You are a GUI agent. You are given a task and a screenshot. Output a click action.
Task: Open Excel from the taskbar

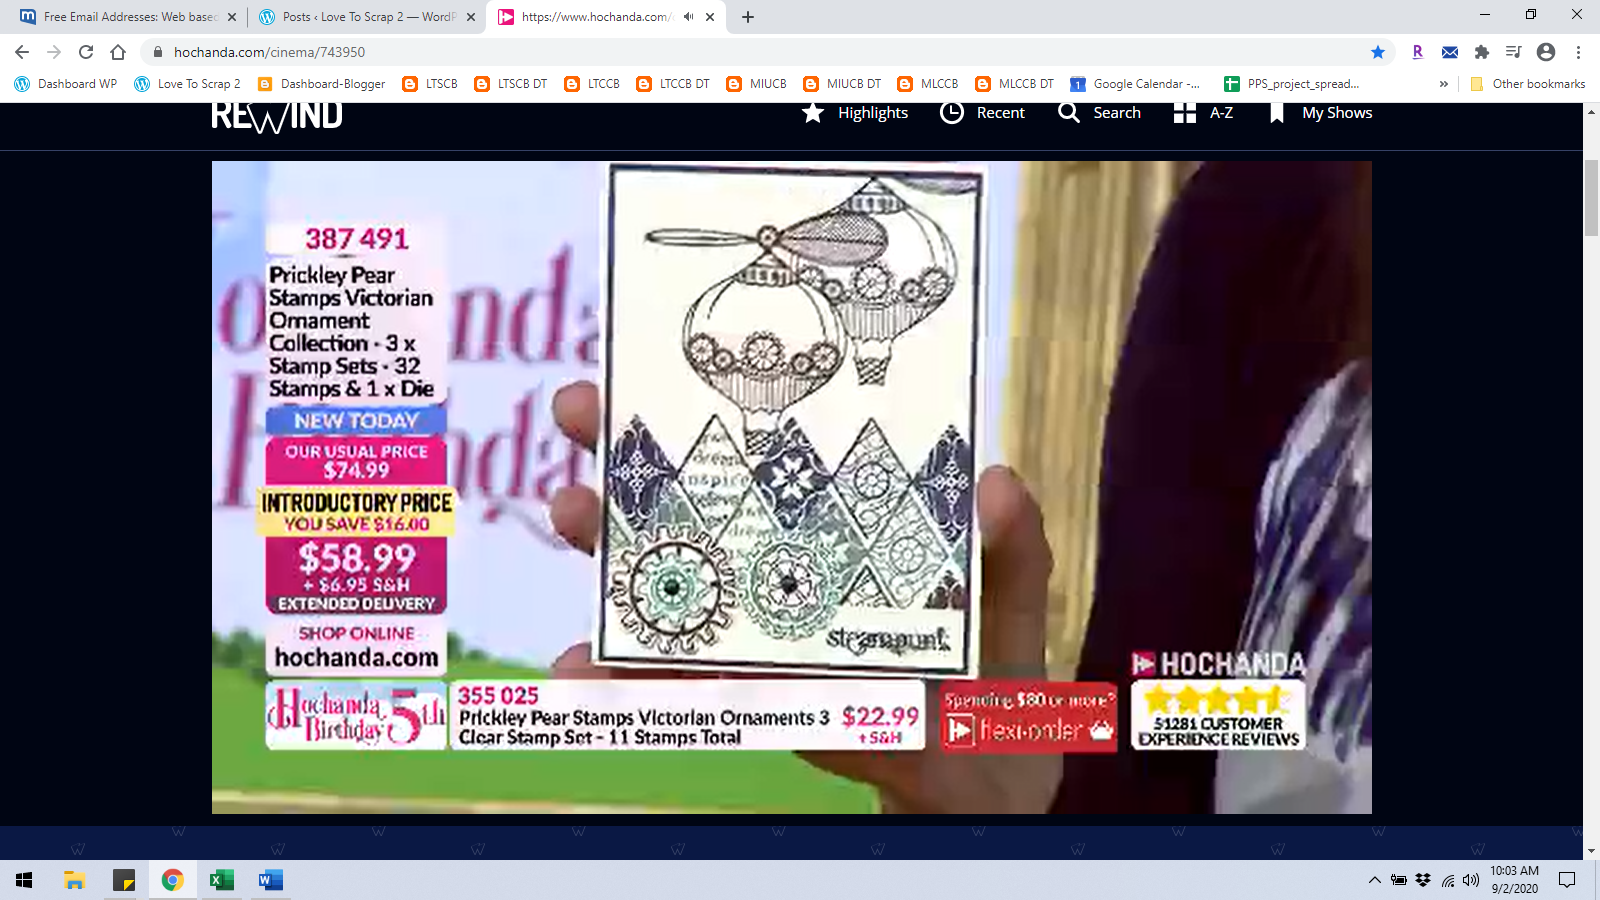coord(221,880)
